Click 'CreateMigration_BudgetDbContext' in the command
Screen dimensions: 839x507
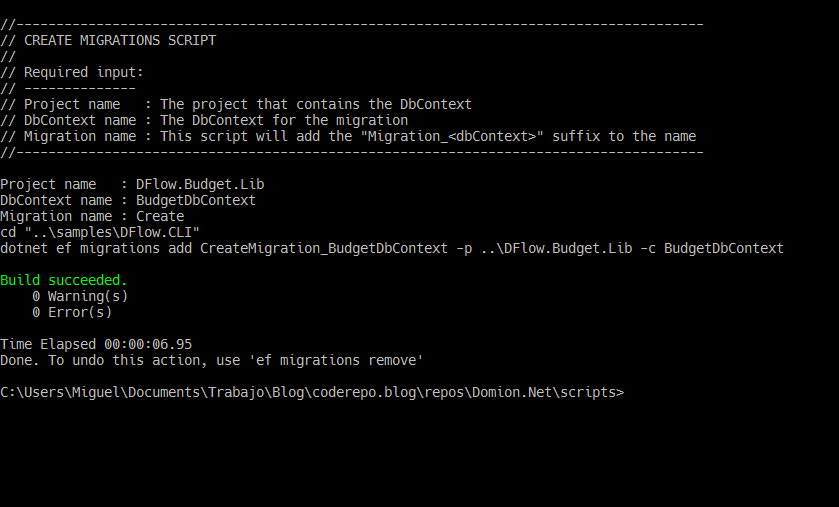(x=324, y=249)
